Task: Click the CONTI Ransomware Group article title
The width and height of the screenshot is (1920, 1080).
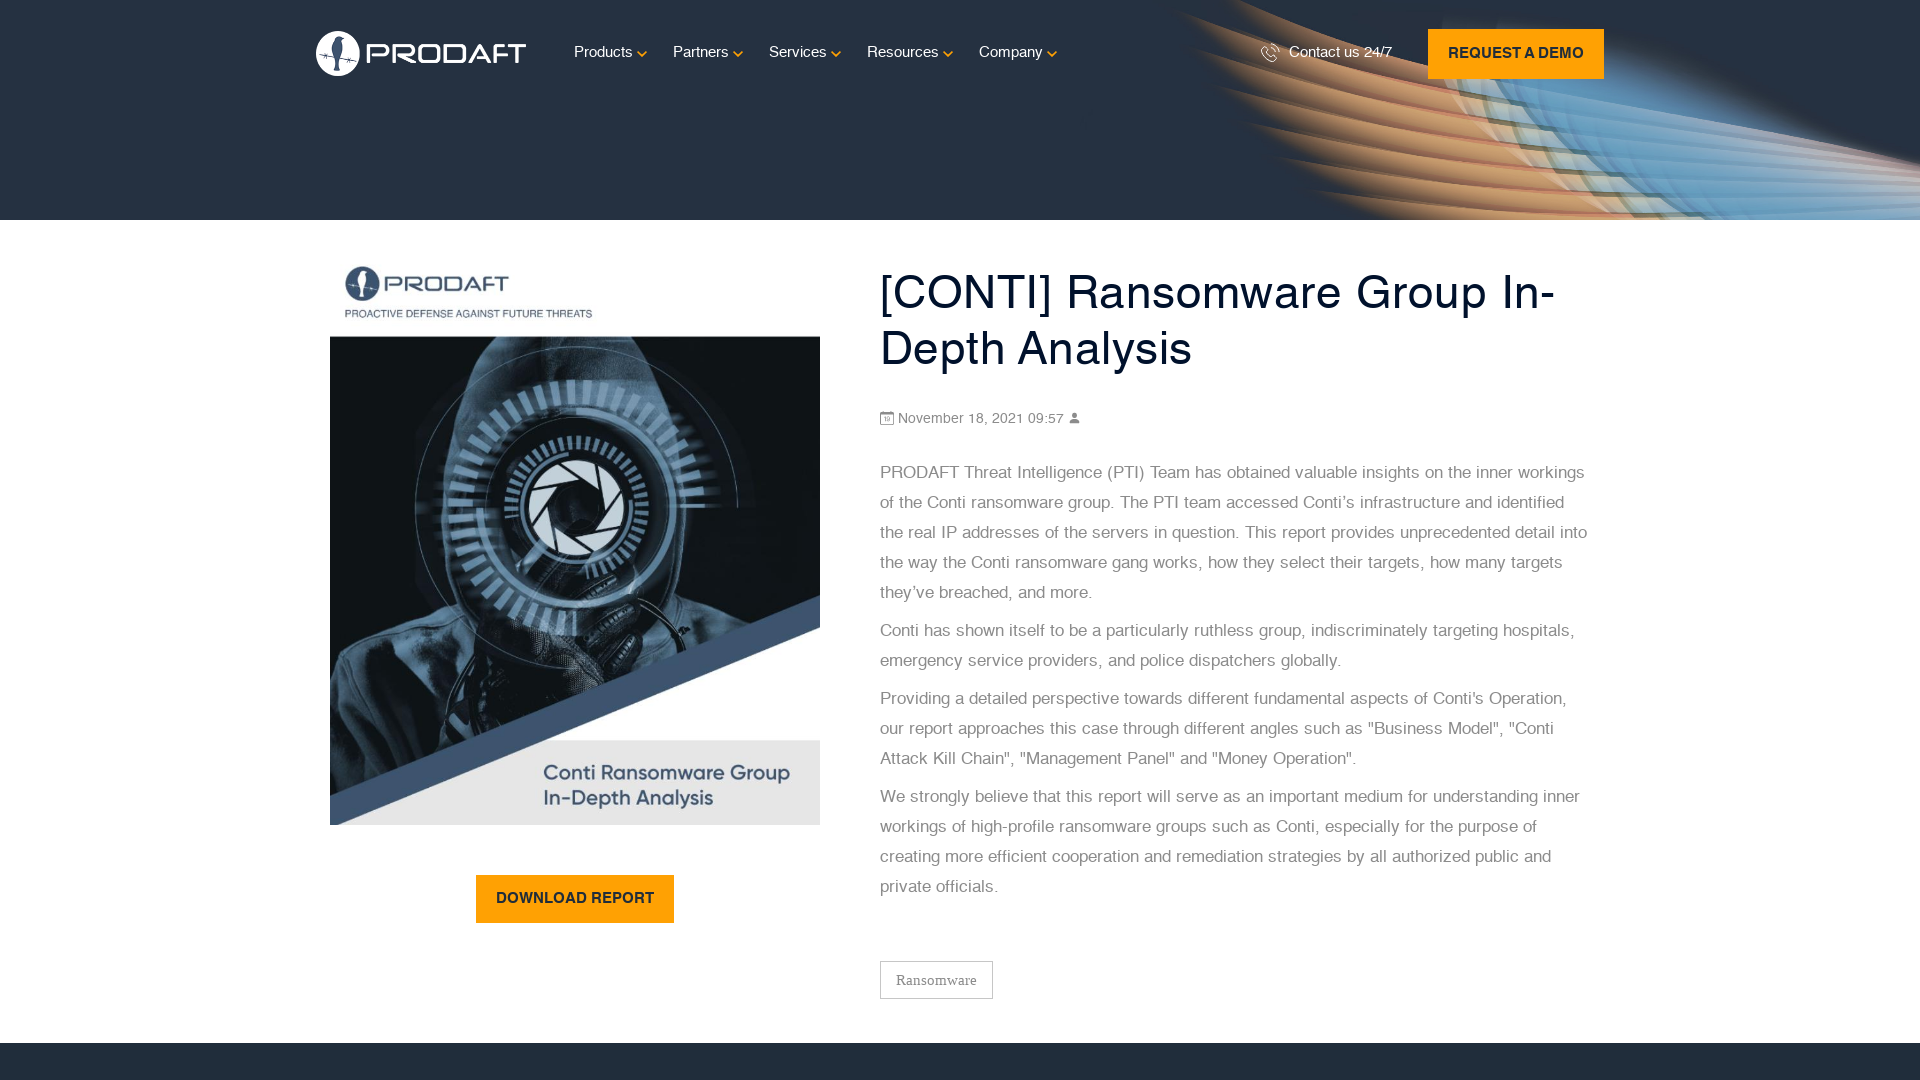Action: [1217, 321]
